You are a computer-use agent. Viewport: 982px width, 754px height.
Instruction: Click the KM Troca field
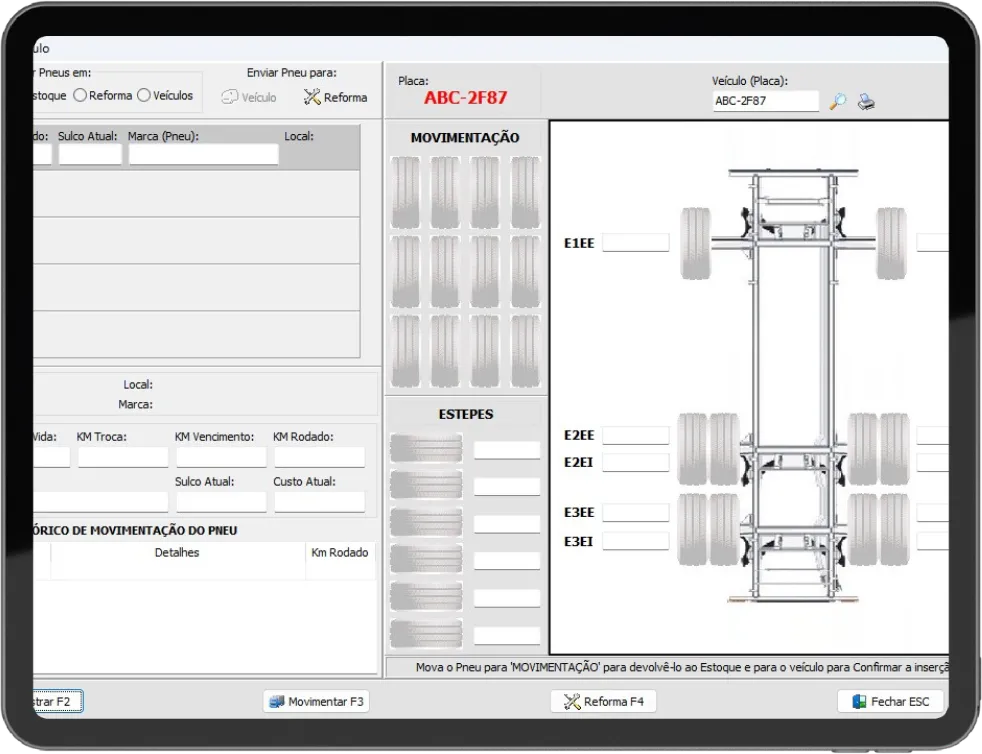(123, 457)
